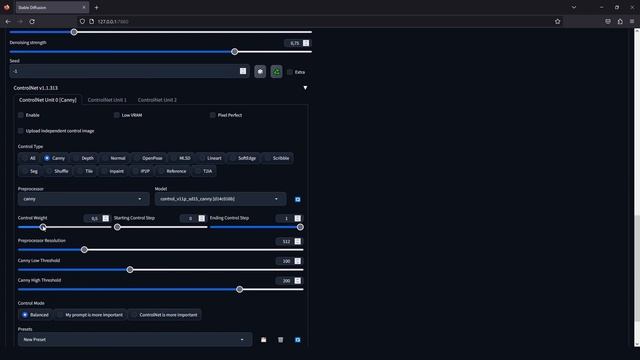This screenshot has width=640, height=360.
Task: Click the dice random seed icon
Action: [260, 71]
